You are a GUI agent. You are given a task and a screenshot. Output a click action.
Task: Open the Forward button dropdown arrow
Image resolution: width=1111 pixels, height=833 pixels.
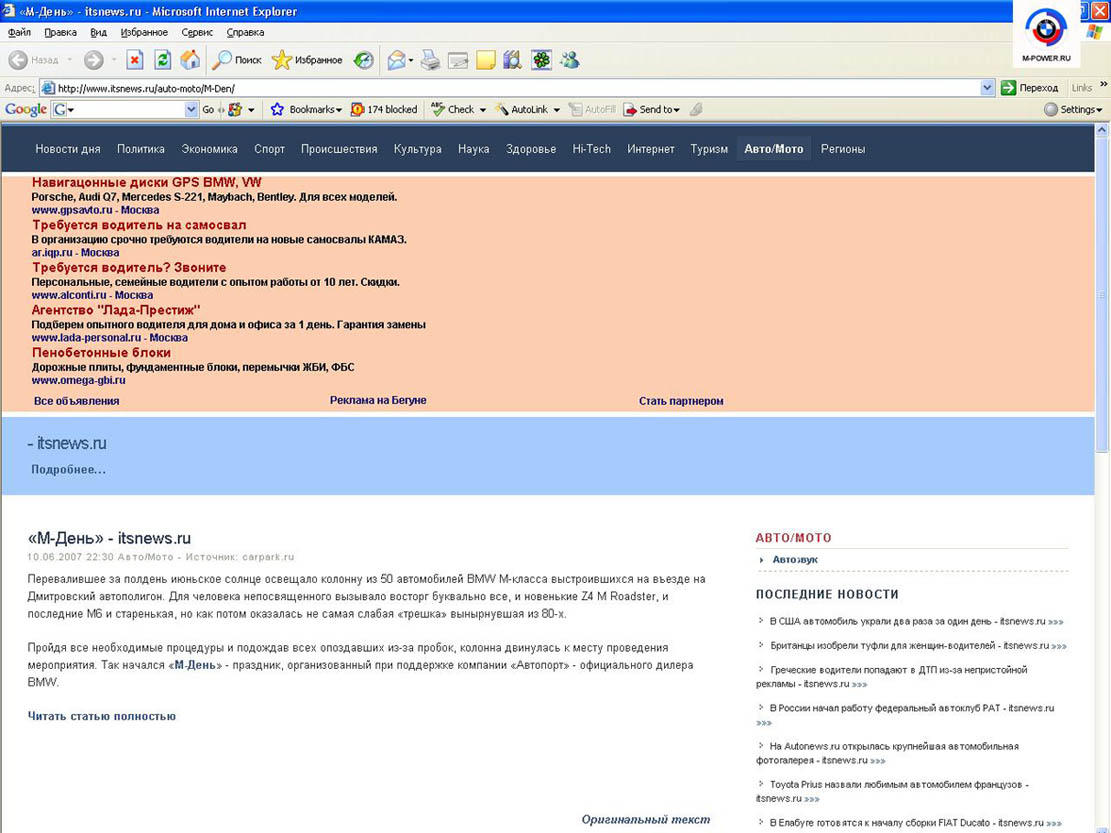tap(113, 60)
